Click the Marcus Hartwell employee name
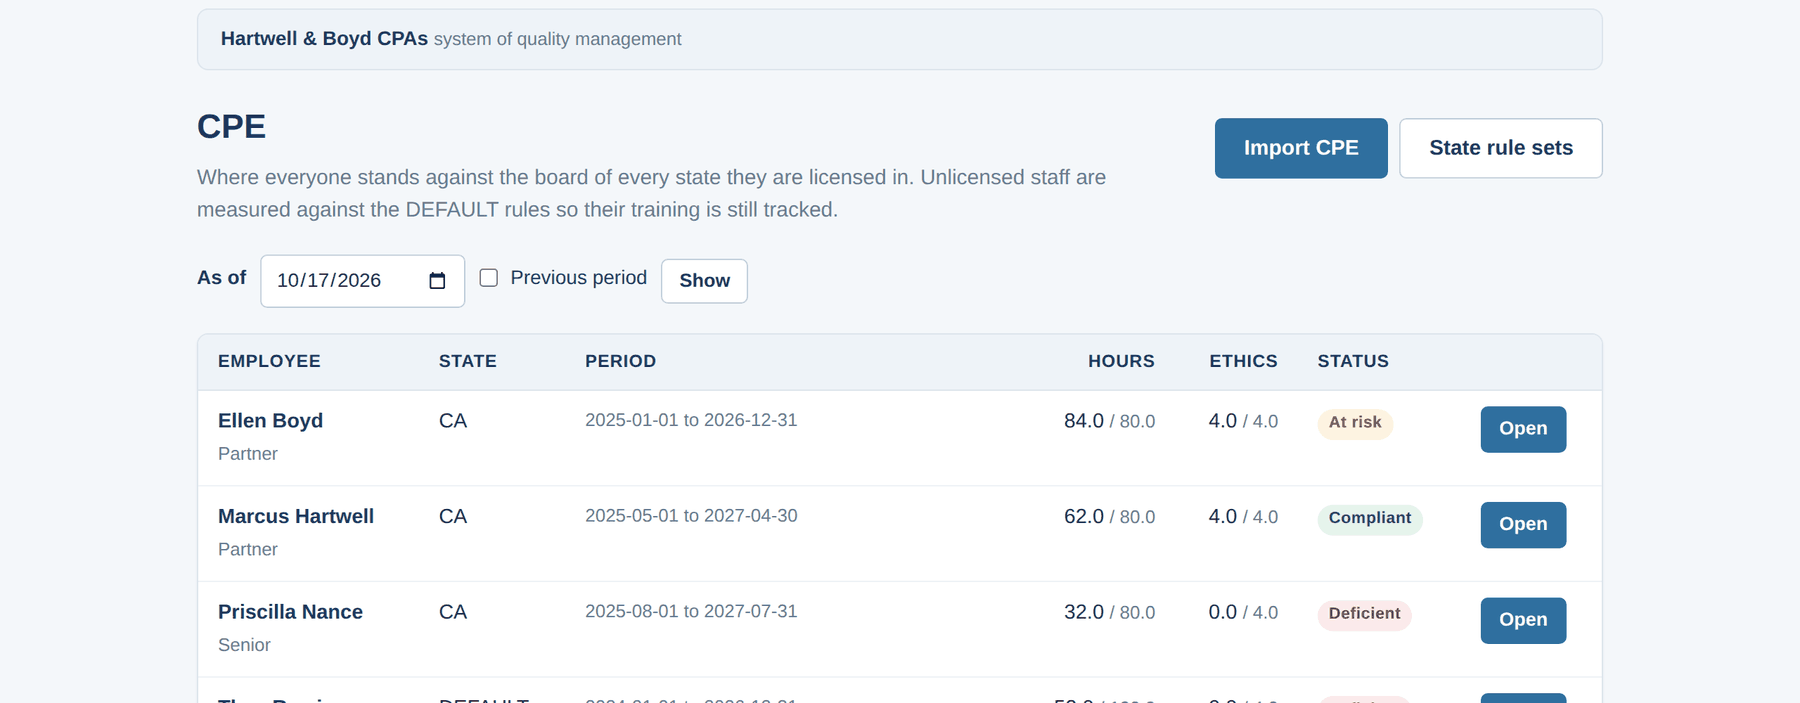This screenshot has height=703, width=1800. [x=296, y=517]
